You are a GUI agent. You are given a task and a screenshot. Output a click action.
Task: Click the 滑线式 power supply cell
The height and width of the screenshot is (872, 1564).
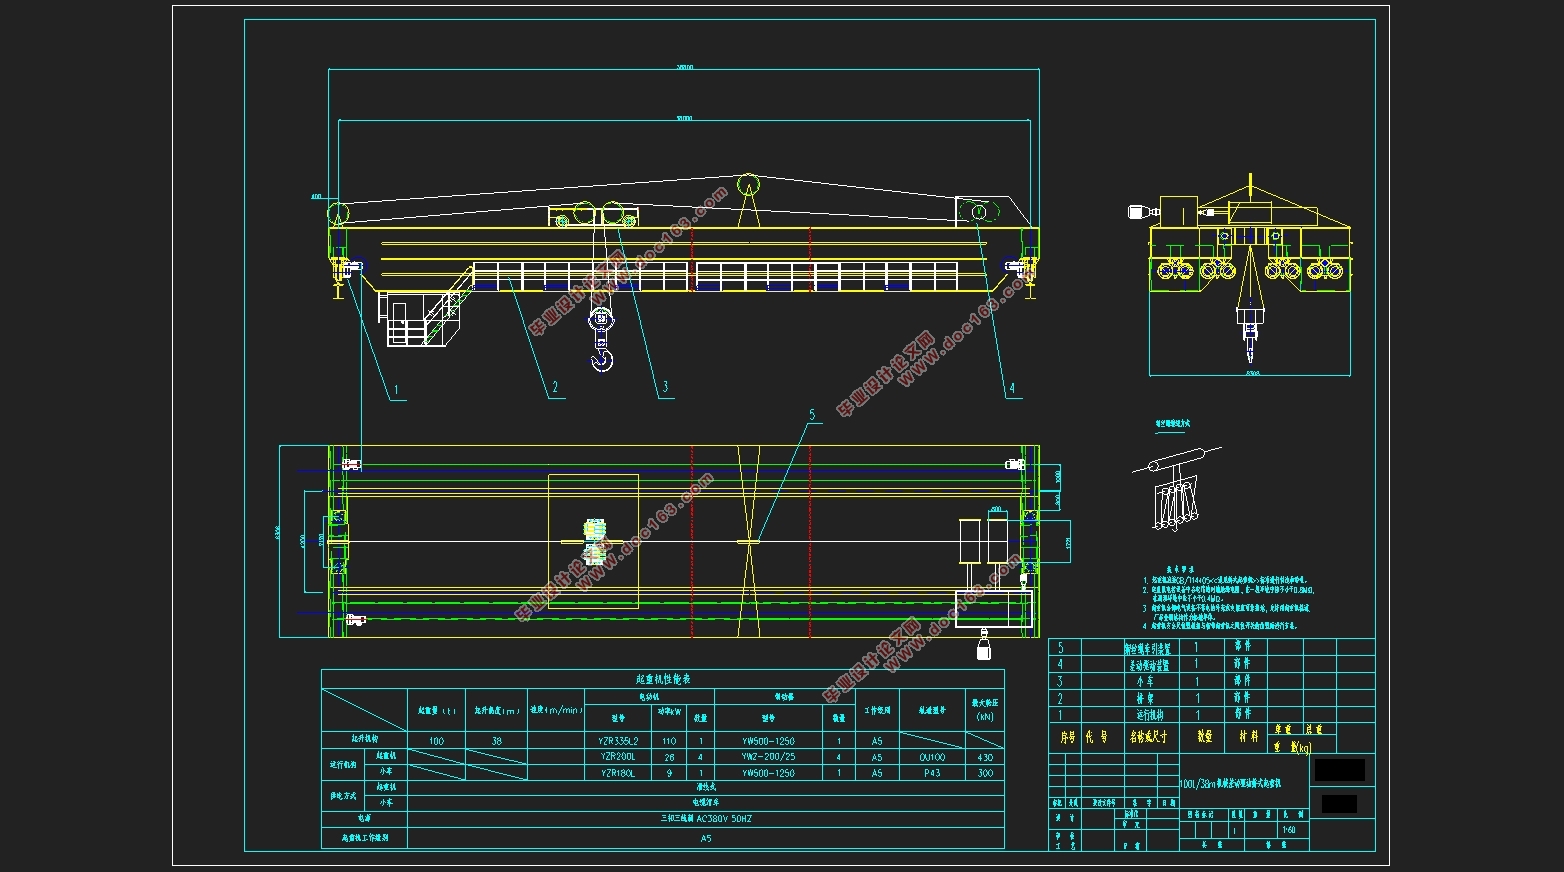click(706, 787)
